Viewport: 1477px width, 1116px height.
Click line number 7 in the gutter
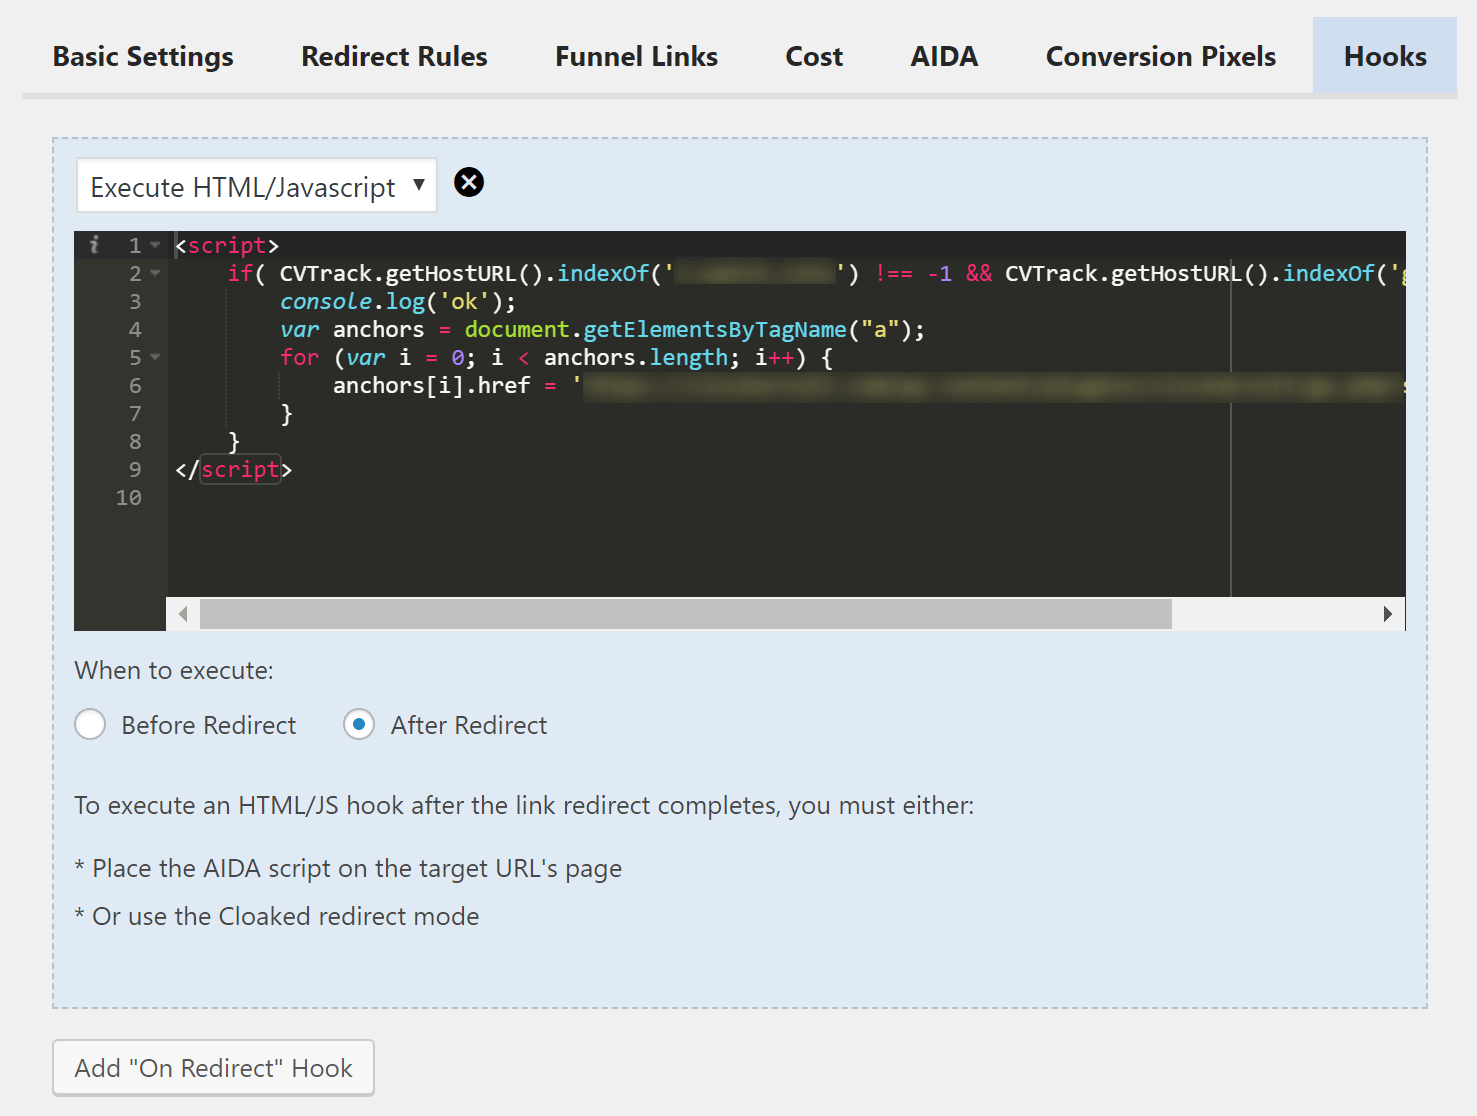point(135,413)
